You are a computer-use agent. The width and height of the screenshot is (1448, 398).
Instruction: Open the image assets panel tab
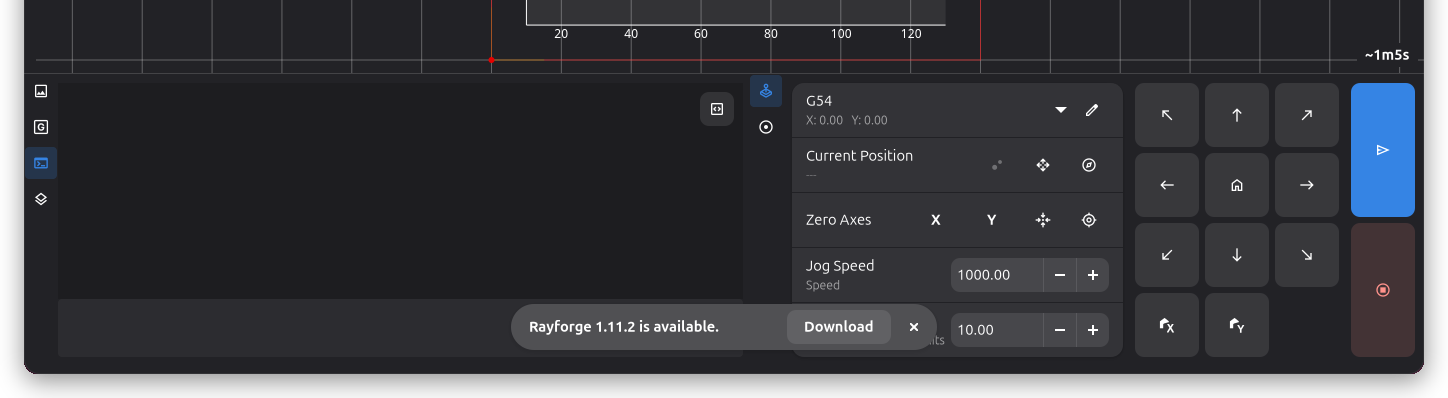pos(41,91)
